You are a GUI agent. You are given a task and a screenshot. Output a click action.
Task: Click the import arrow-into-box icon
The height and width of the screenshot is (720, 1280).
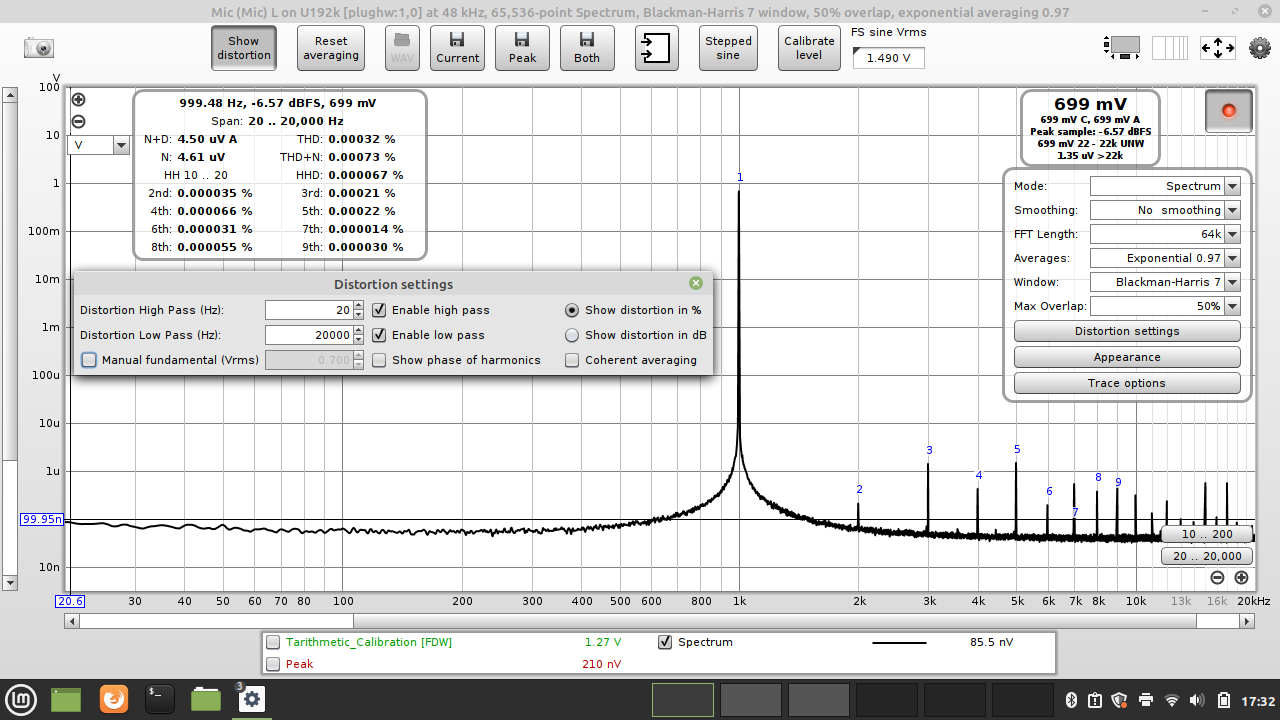(x=656, y=48)
